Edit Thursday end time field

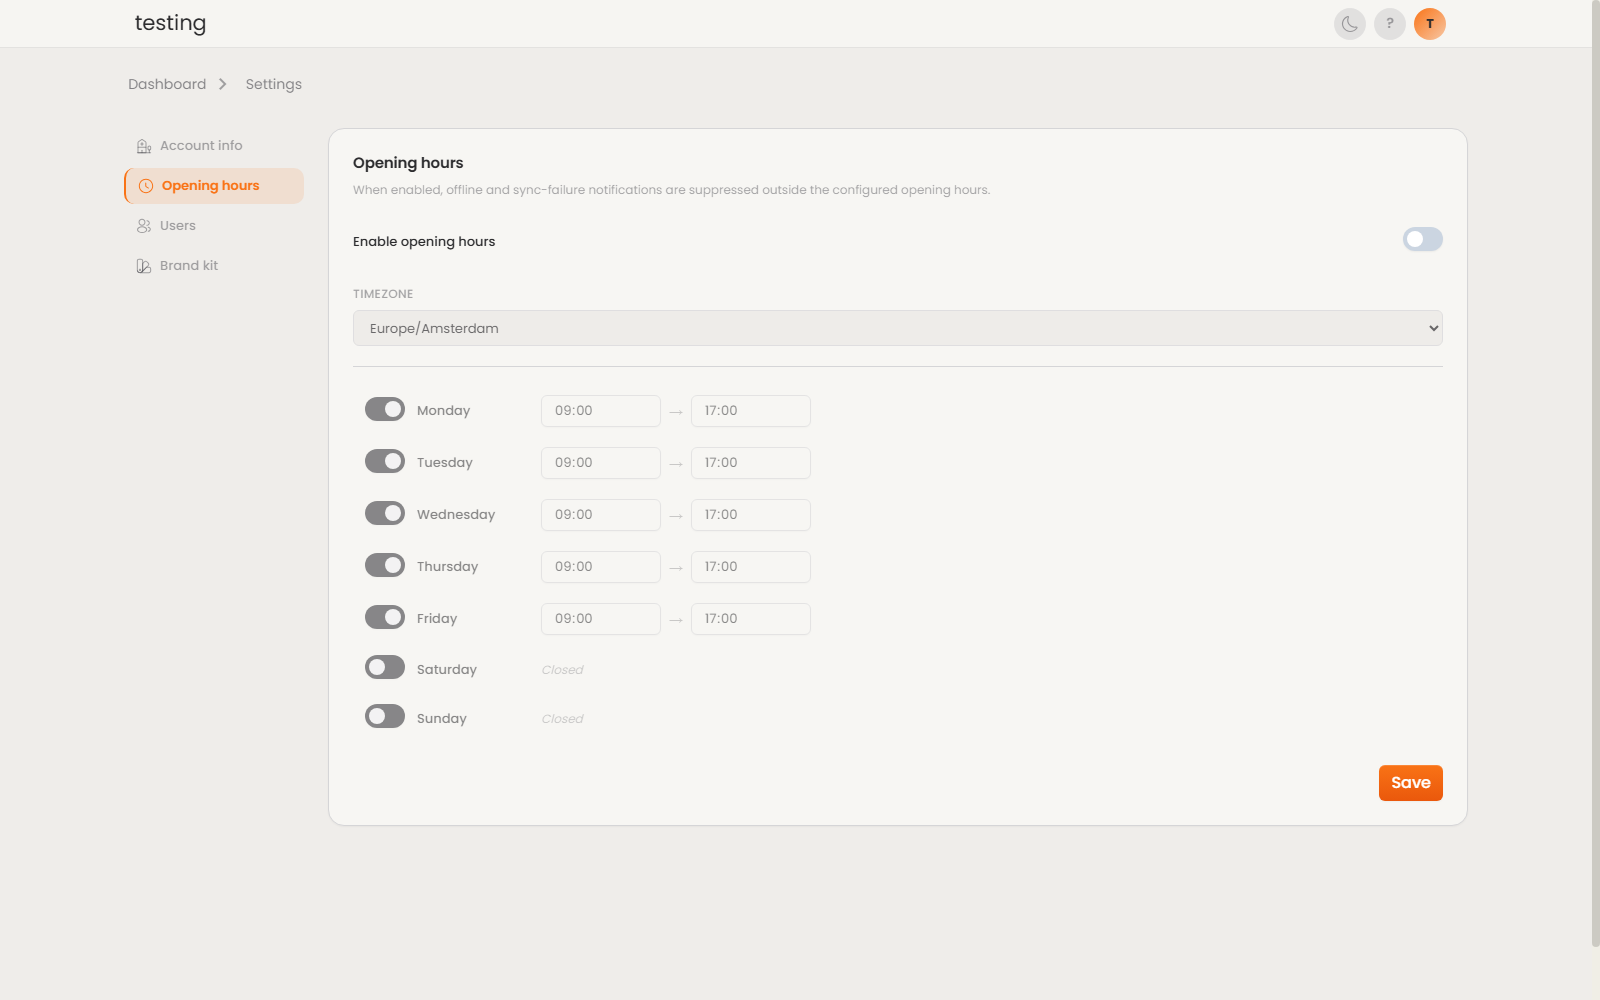[x=751, y=567]
